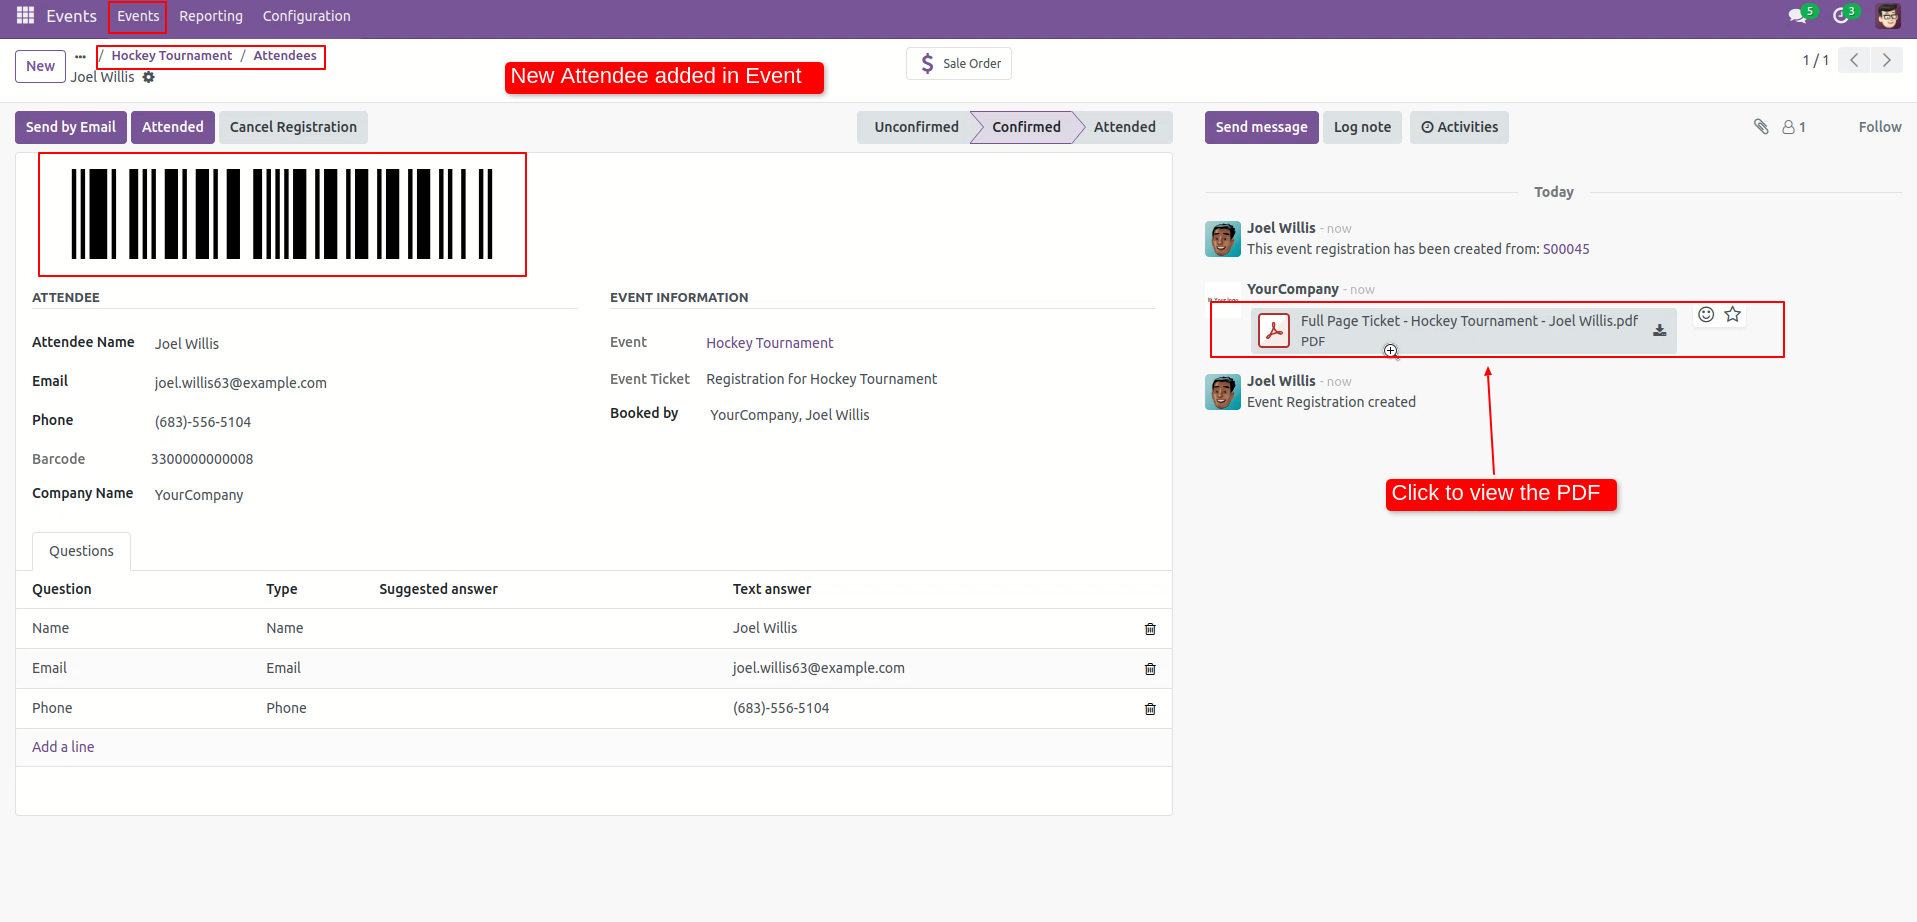Click the Barcode value 3300000000008
Screen dimensions: 1917x922
[x=202, y=459]
